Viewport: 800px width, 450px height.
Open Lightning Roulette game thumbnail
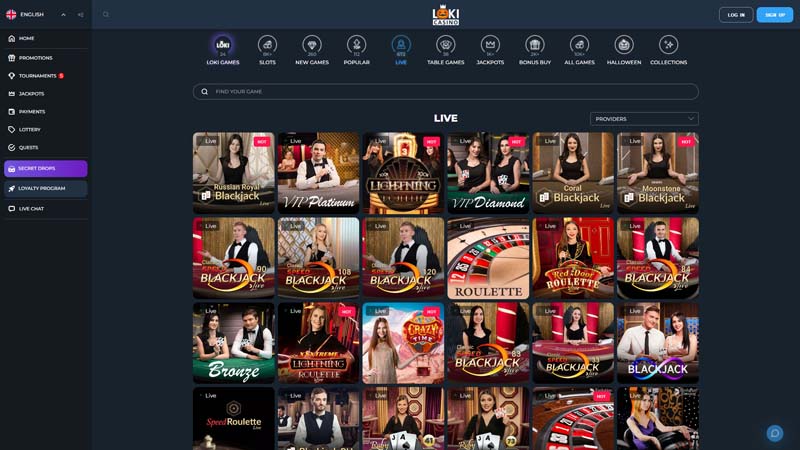click(403, 173)
